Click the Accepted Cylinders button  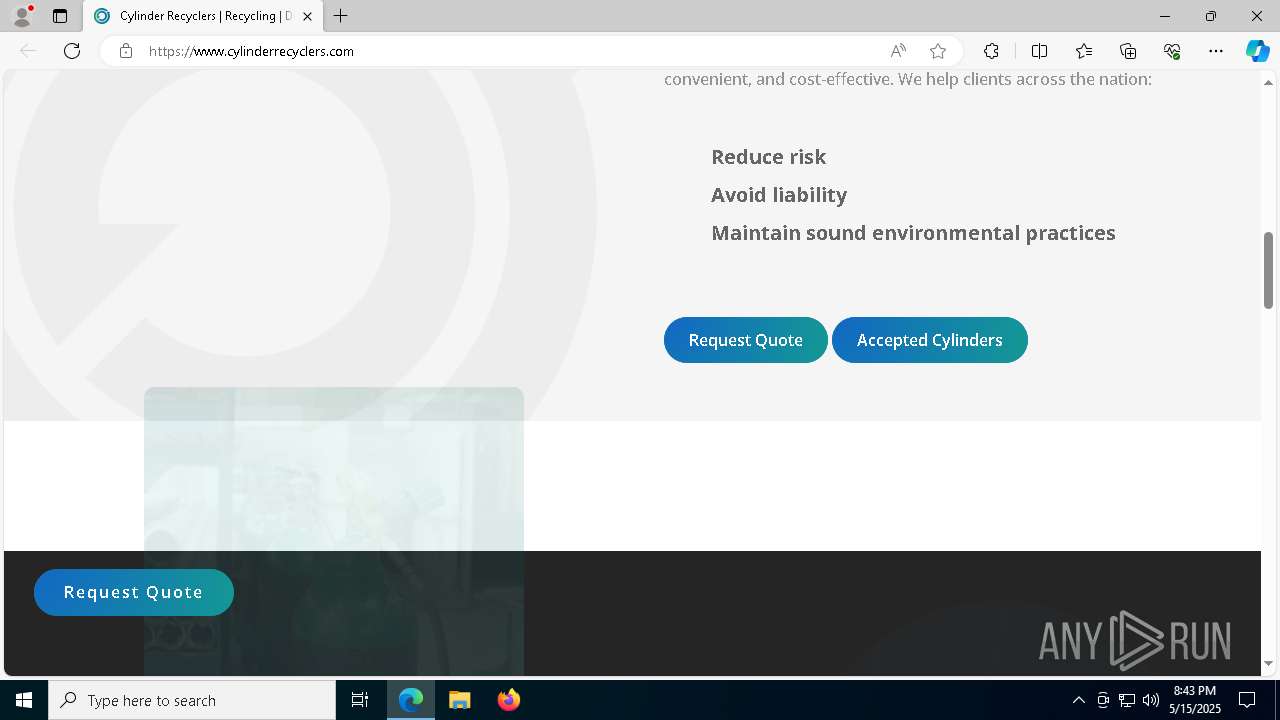[x=930, y=340]
